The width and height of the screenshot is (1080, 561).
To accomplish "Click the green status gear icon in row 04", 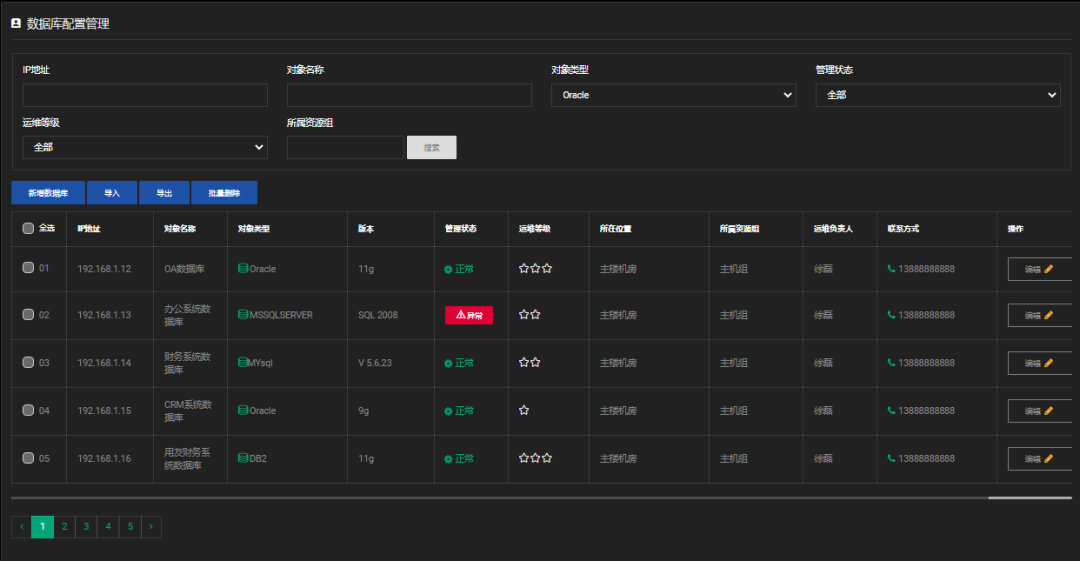I will click(448, 411).
